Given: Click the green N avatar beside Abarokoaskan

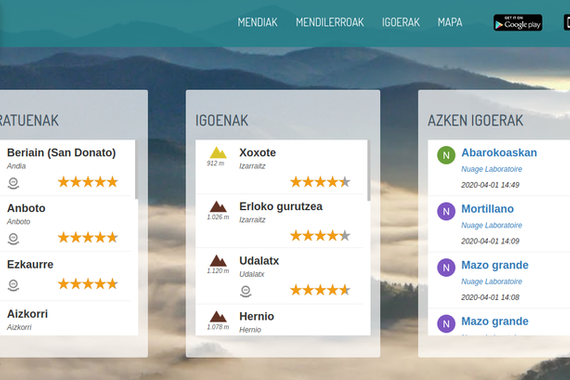Looking at the screenshot, I should [x=446, y=155].
